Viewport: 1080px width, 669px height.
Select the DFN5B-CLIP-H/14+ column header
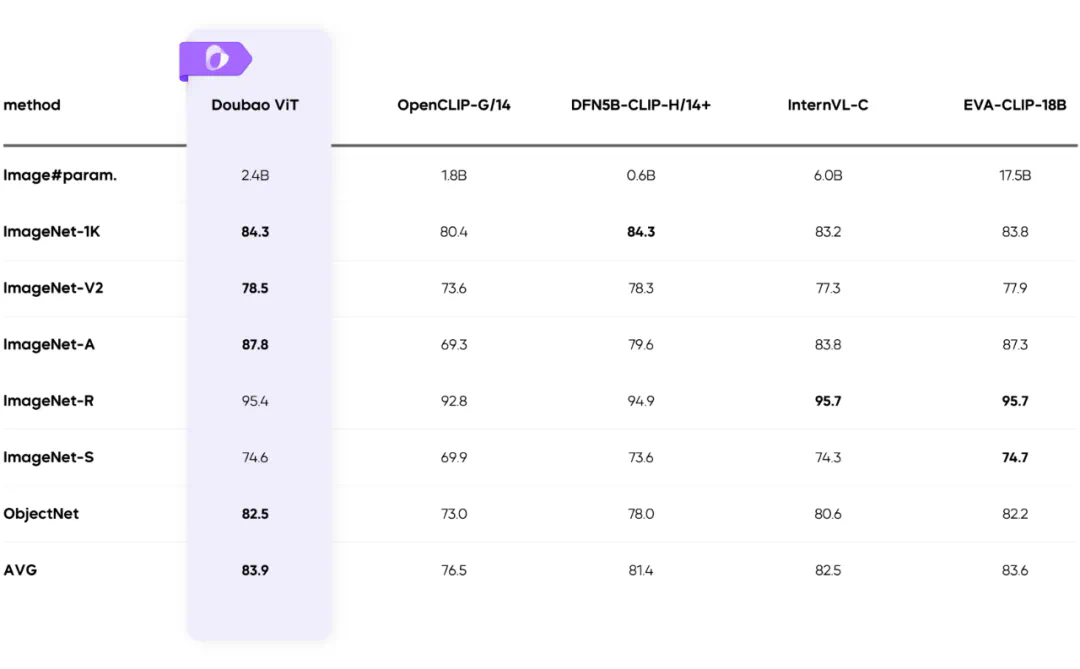(640, 105)
